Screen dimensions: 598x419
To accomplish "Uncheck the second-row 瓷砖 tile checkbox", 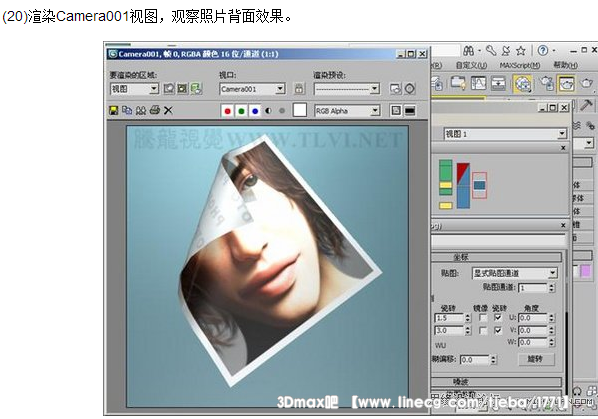I will tap(498, 330).
